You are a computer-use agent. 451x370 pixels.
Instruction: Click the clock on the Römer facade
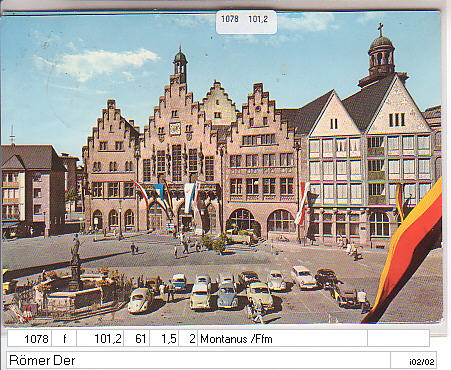pyautogui.click(x=175, y=128)
